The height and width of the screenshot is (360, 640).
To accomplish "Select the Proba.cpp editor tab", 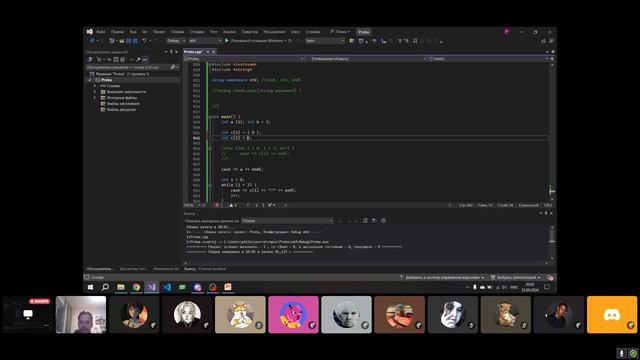I will pyautogui.click(x=193, y=52).
